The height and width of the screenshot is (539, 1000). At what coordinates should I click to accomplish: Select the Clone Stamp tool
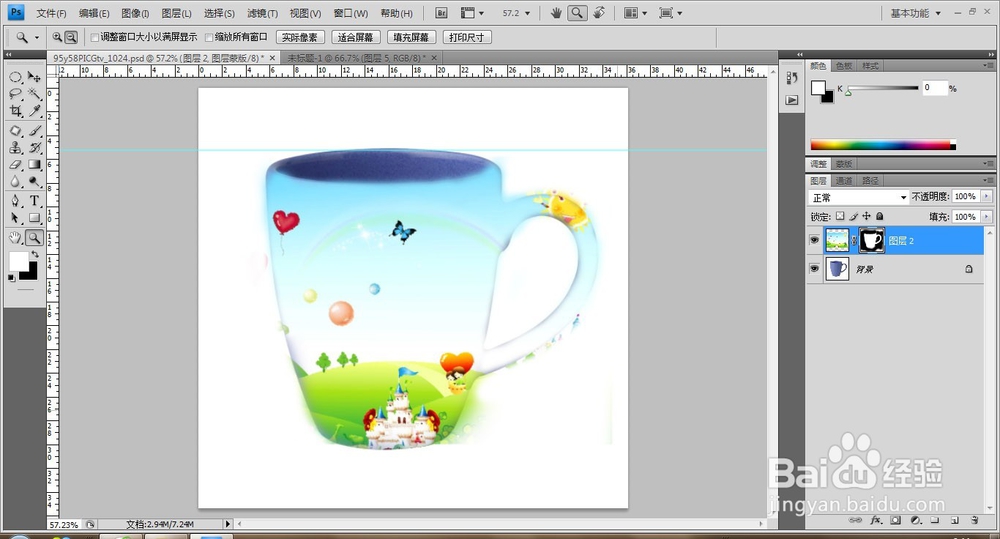coord(16,147)
